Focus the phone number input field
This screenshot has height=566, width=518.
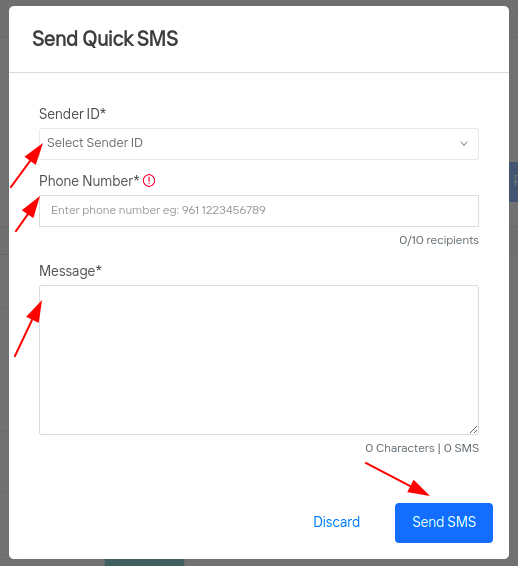[x=259, y=211]
